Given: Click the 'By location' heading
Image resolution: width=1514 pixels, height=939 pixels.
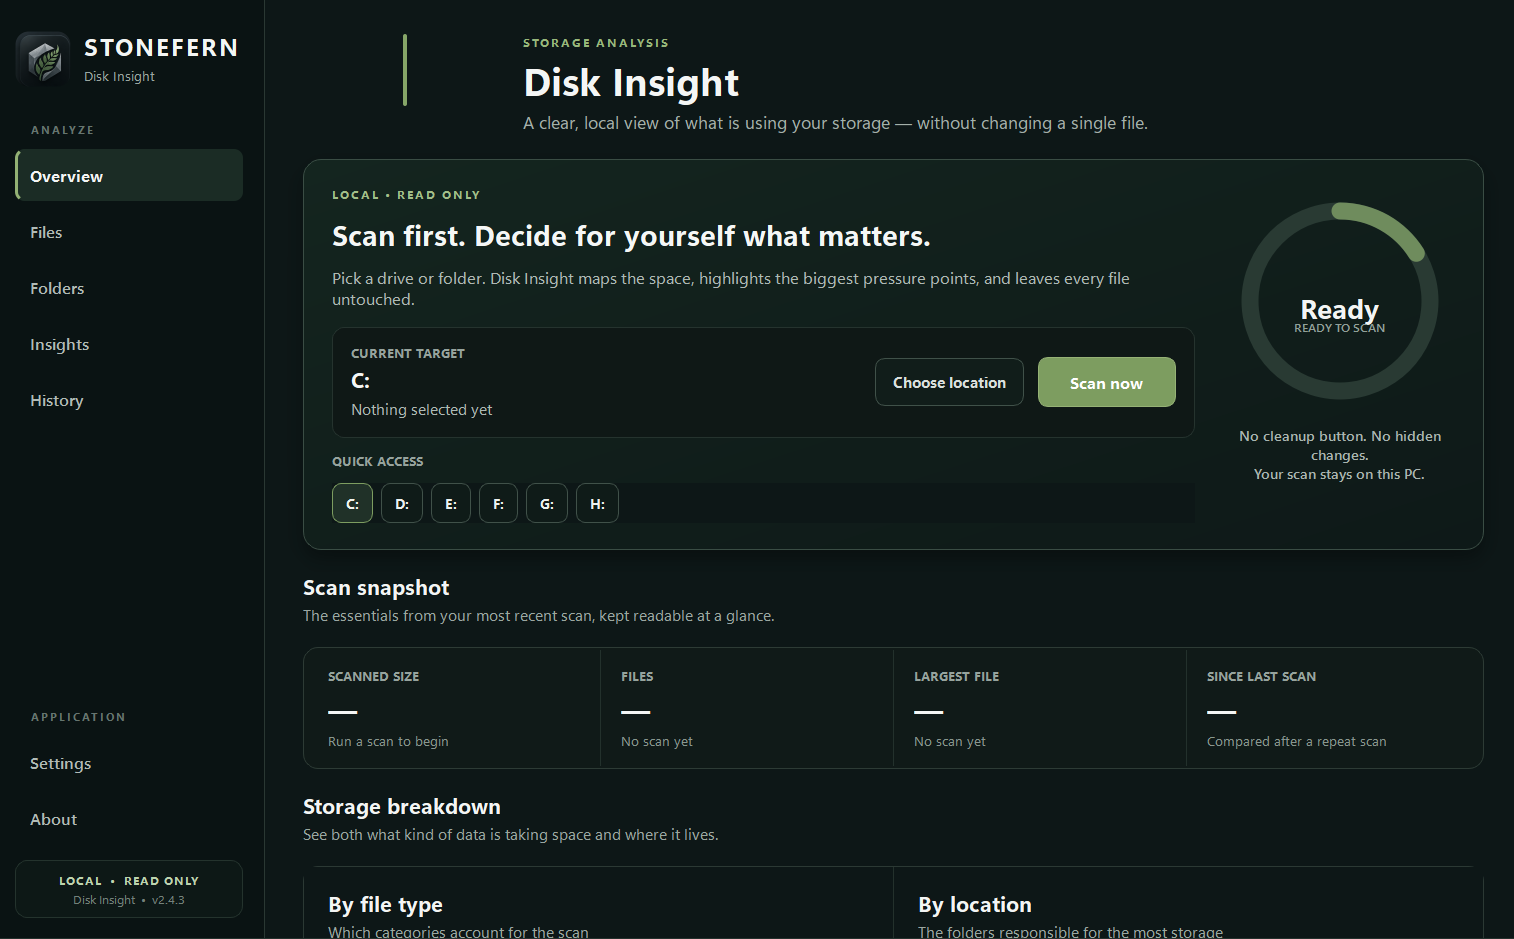Looking at the screenshot, I should 975,905.
